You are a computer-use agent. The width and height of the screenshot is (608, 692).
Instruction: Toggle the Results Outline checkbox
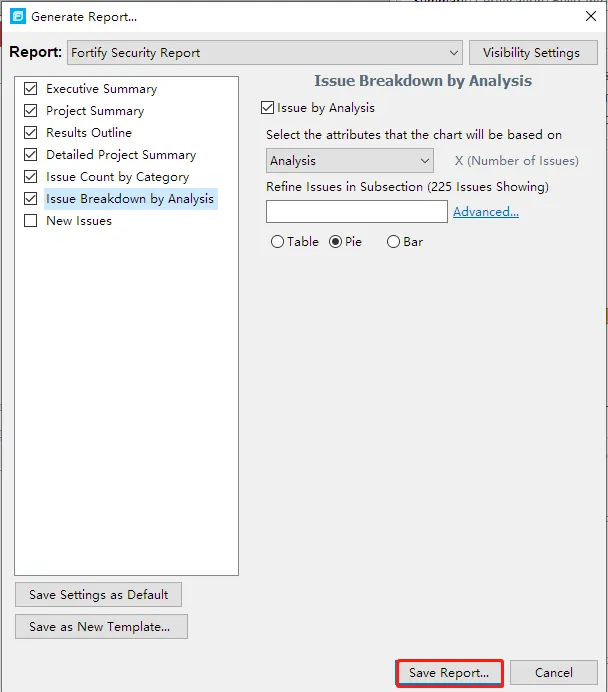pyautogui.click(x=30, y=132)
